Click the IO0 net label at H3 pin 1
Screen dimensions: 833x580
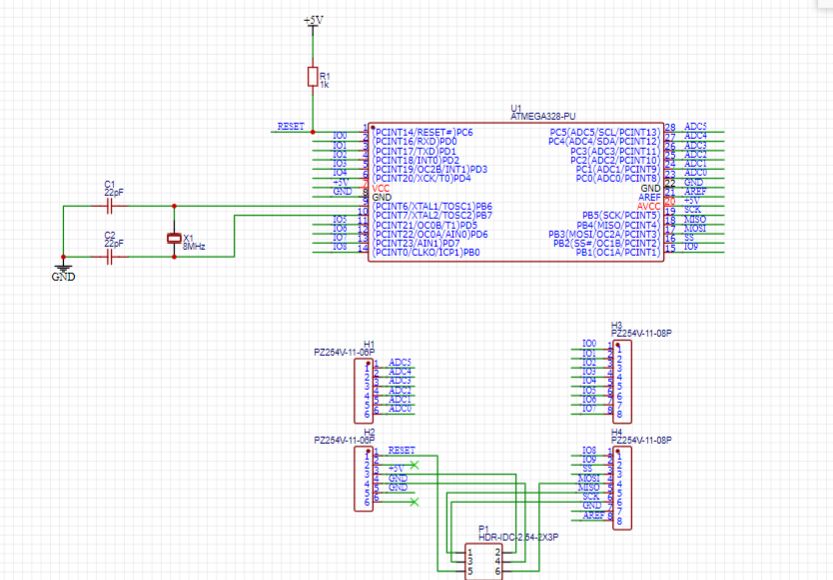tap(589, 344)
